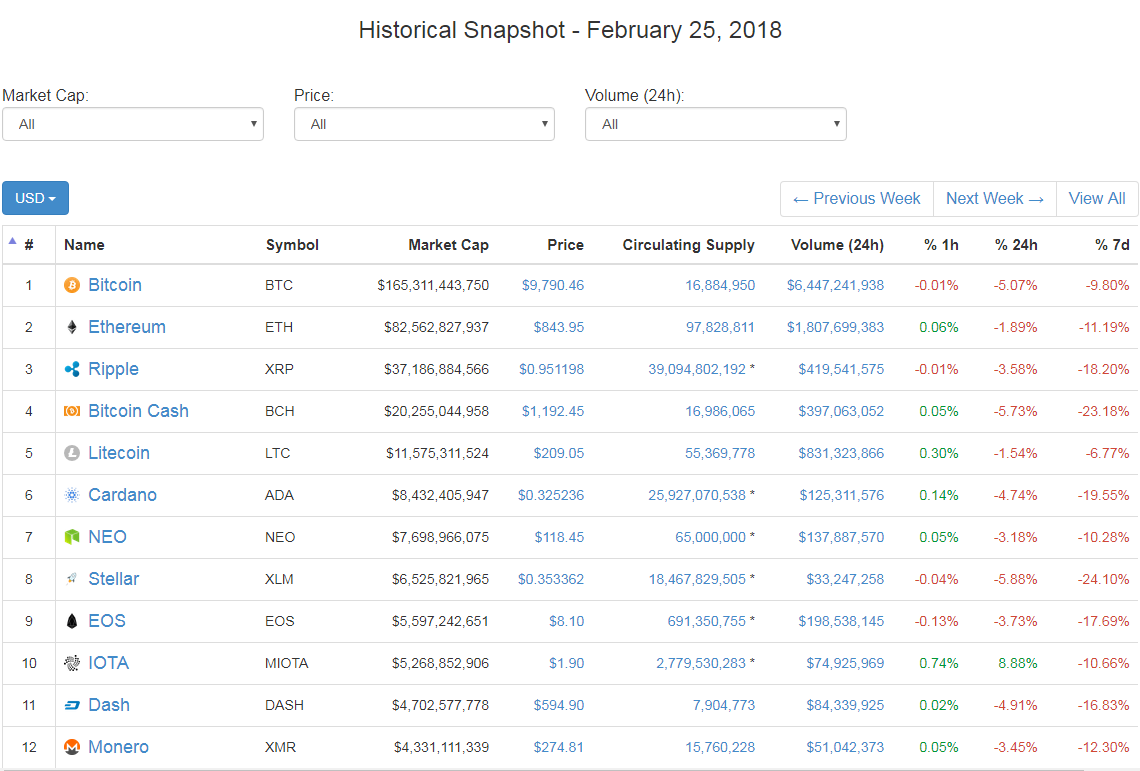
Task: Click the IOTA logo icon
Action: [x=71, y=663]
